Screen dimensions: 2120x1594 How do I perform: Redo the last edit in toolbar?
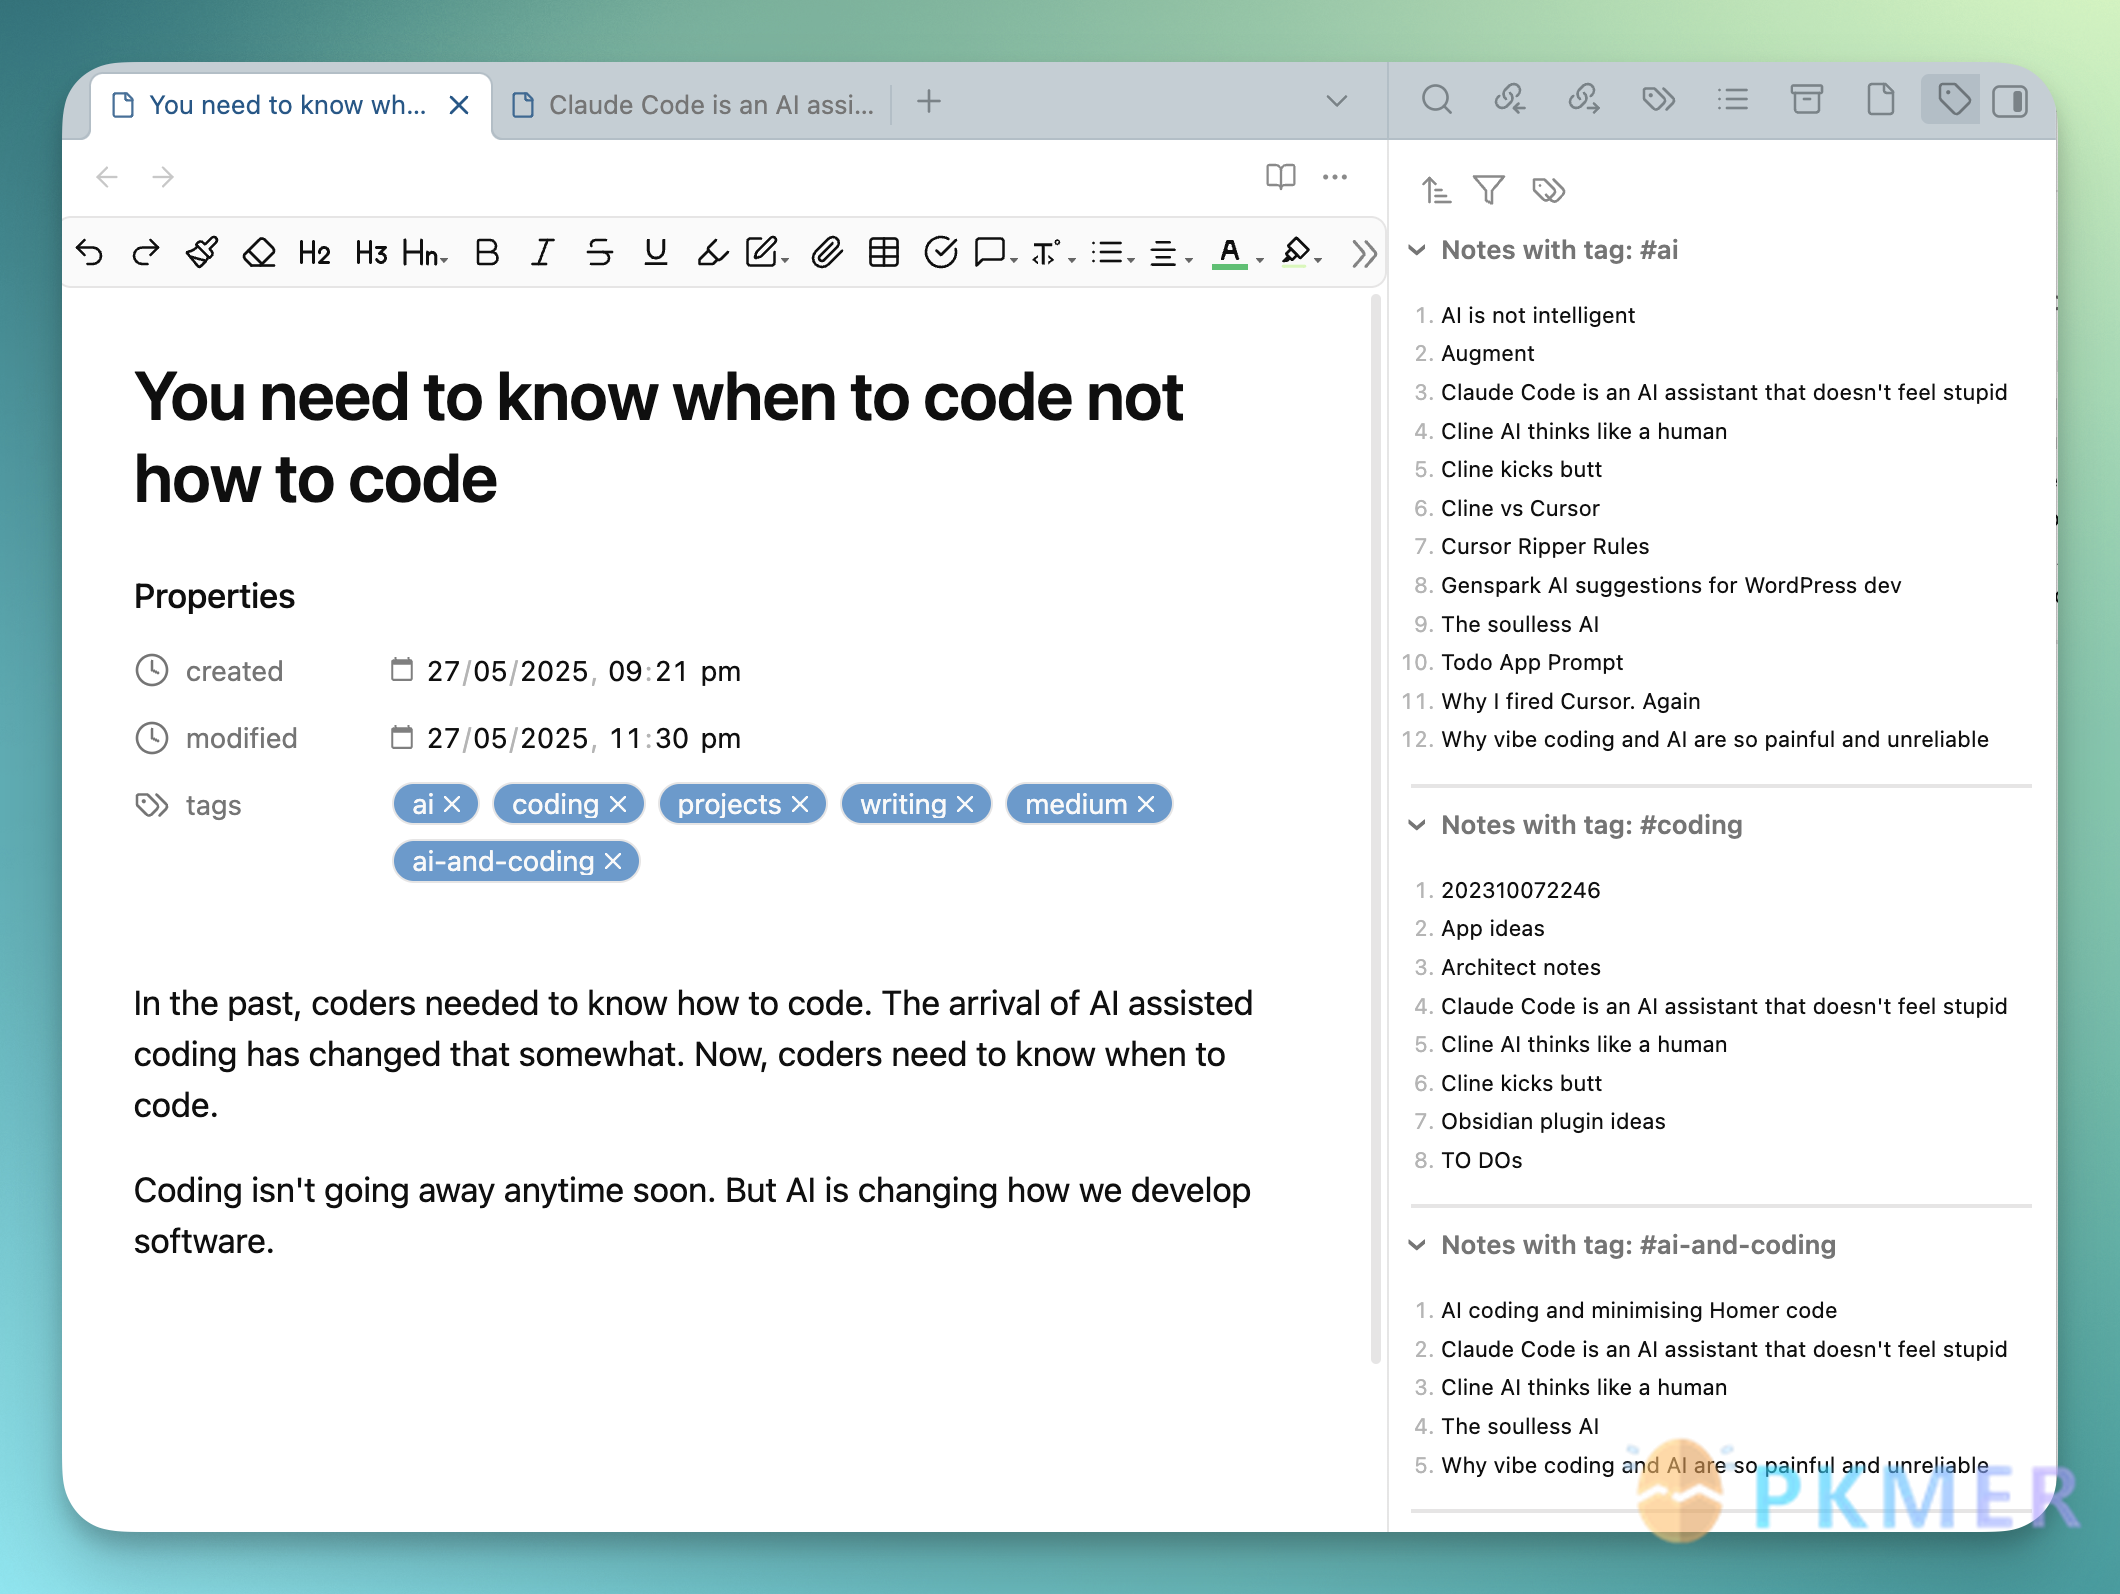click(x=146, y=253)
